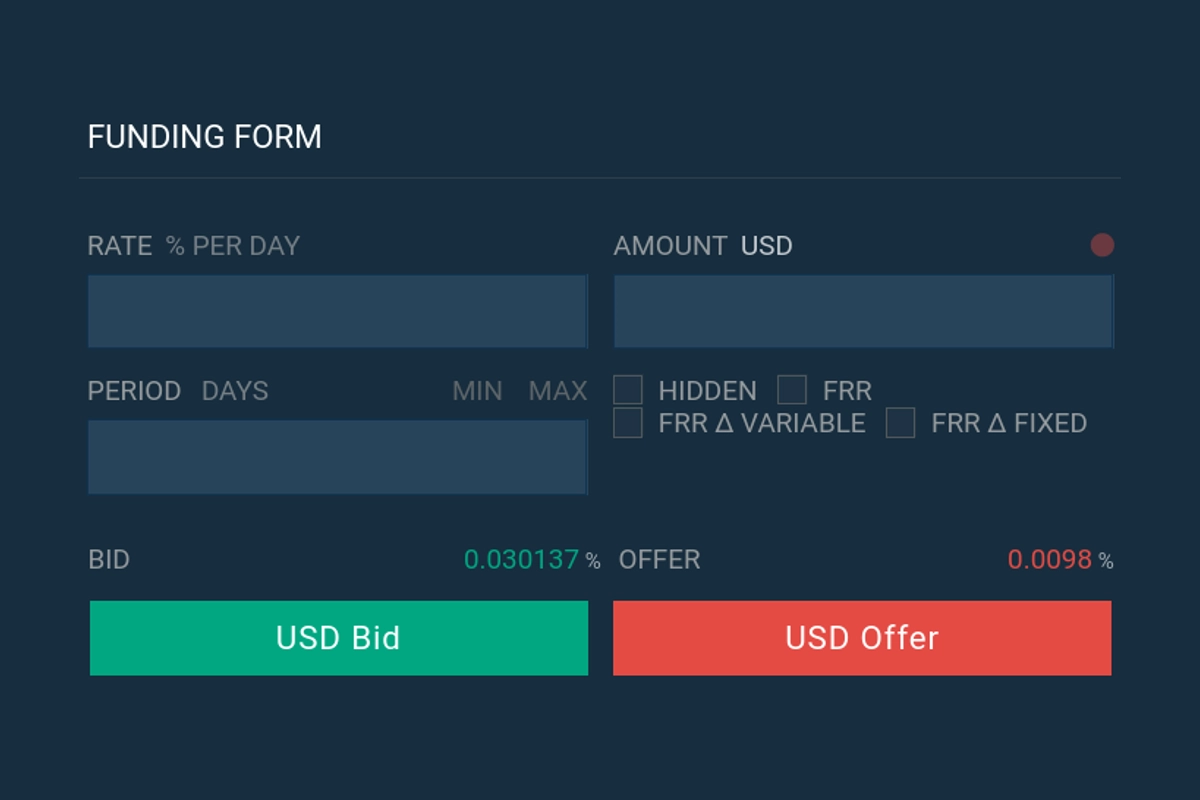Viewport: 1200px width, 800px height.
Task: Click the green bid rate 0.030137
Action: click(522, 560)
